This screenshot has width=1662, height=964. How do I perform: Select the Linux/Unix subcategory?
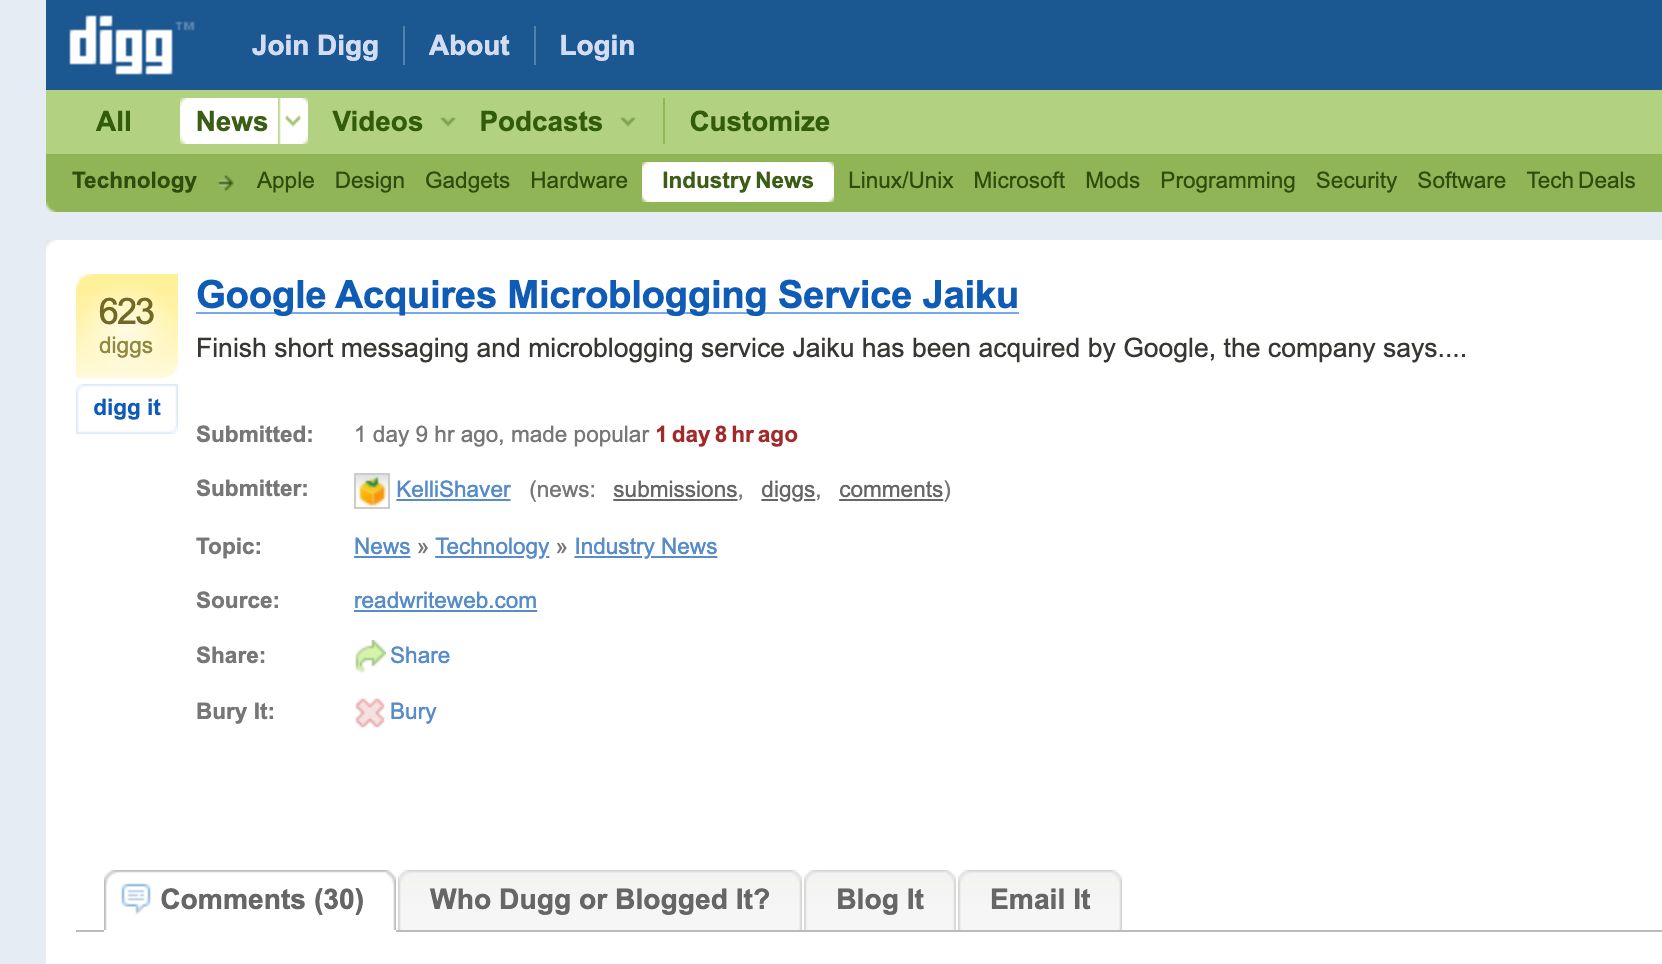tap(900, 180)
